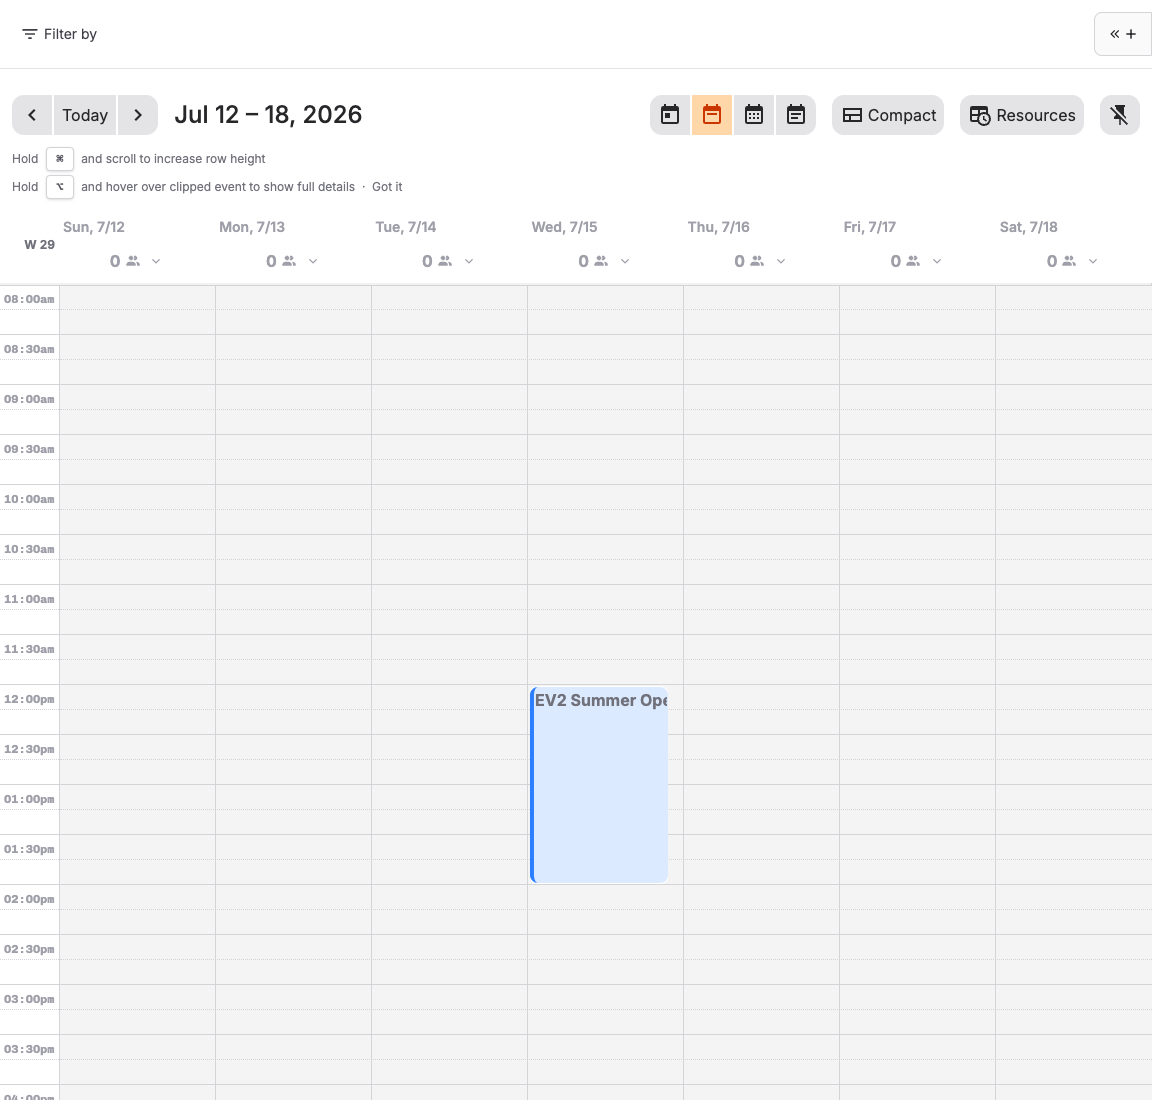This screenshot has width=1152, height=1100.
Task: Click the 08:00am time label
Action: coord(29,299)
